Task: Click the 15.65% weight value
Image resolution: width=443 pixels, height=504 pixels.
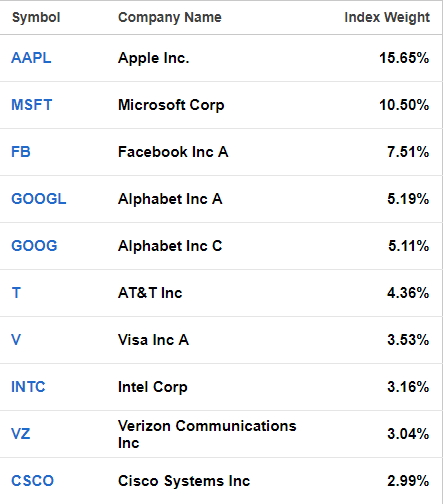Action: point(404,58)
